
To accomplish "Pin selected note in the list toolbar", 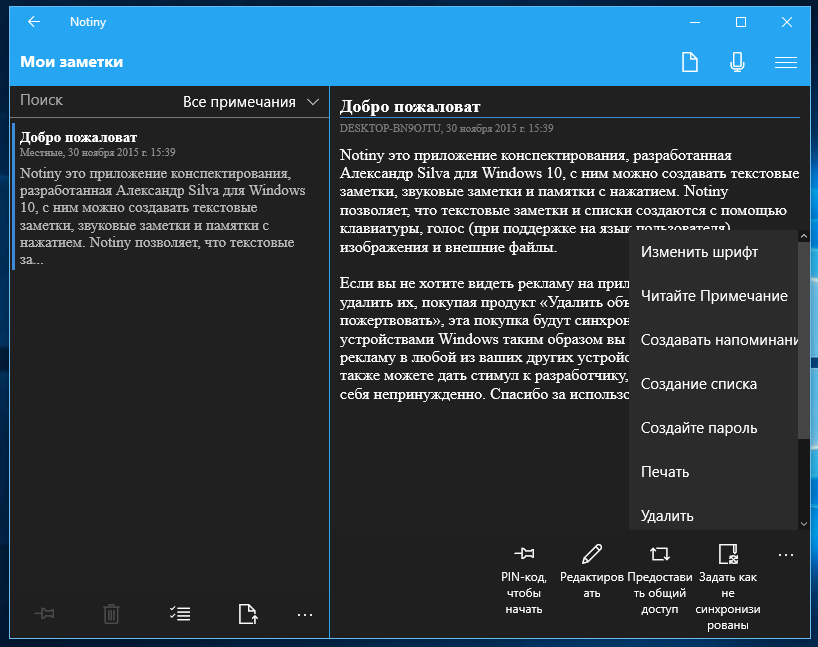I will click(x=44, y=614).
